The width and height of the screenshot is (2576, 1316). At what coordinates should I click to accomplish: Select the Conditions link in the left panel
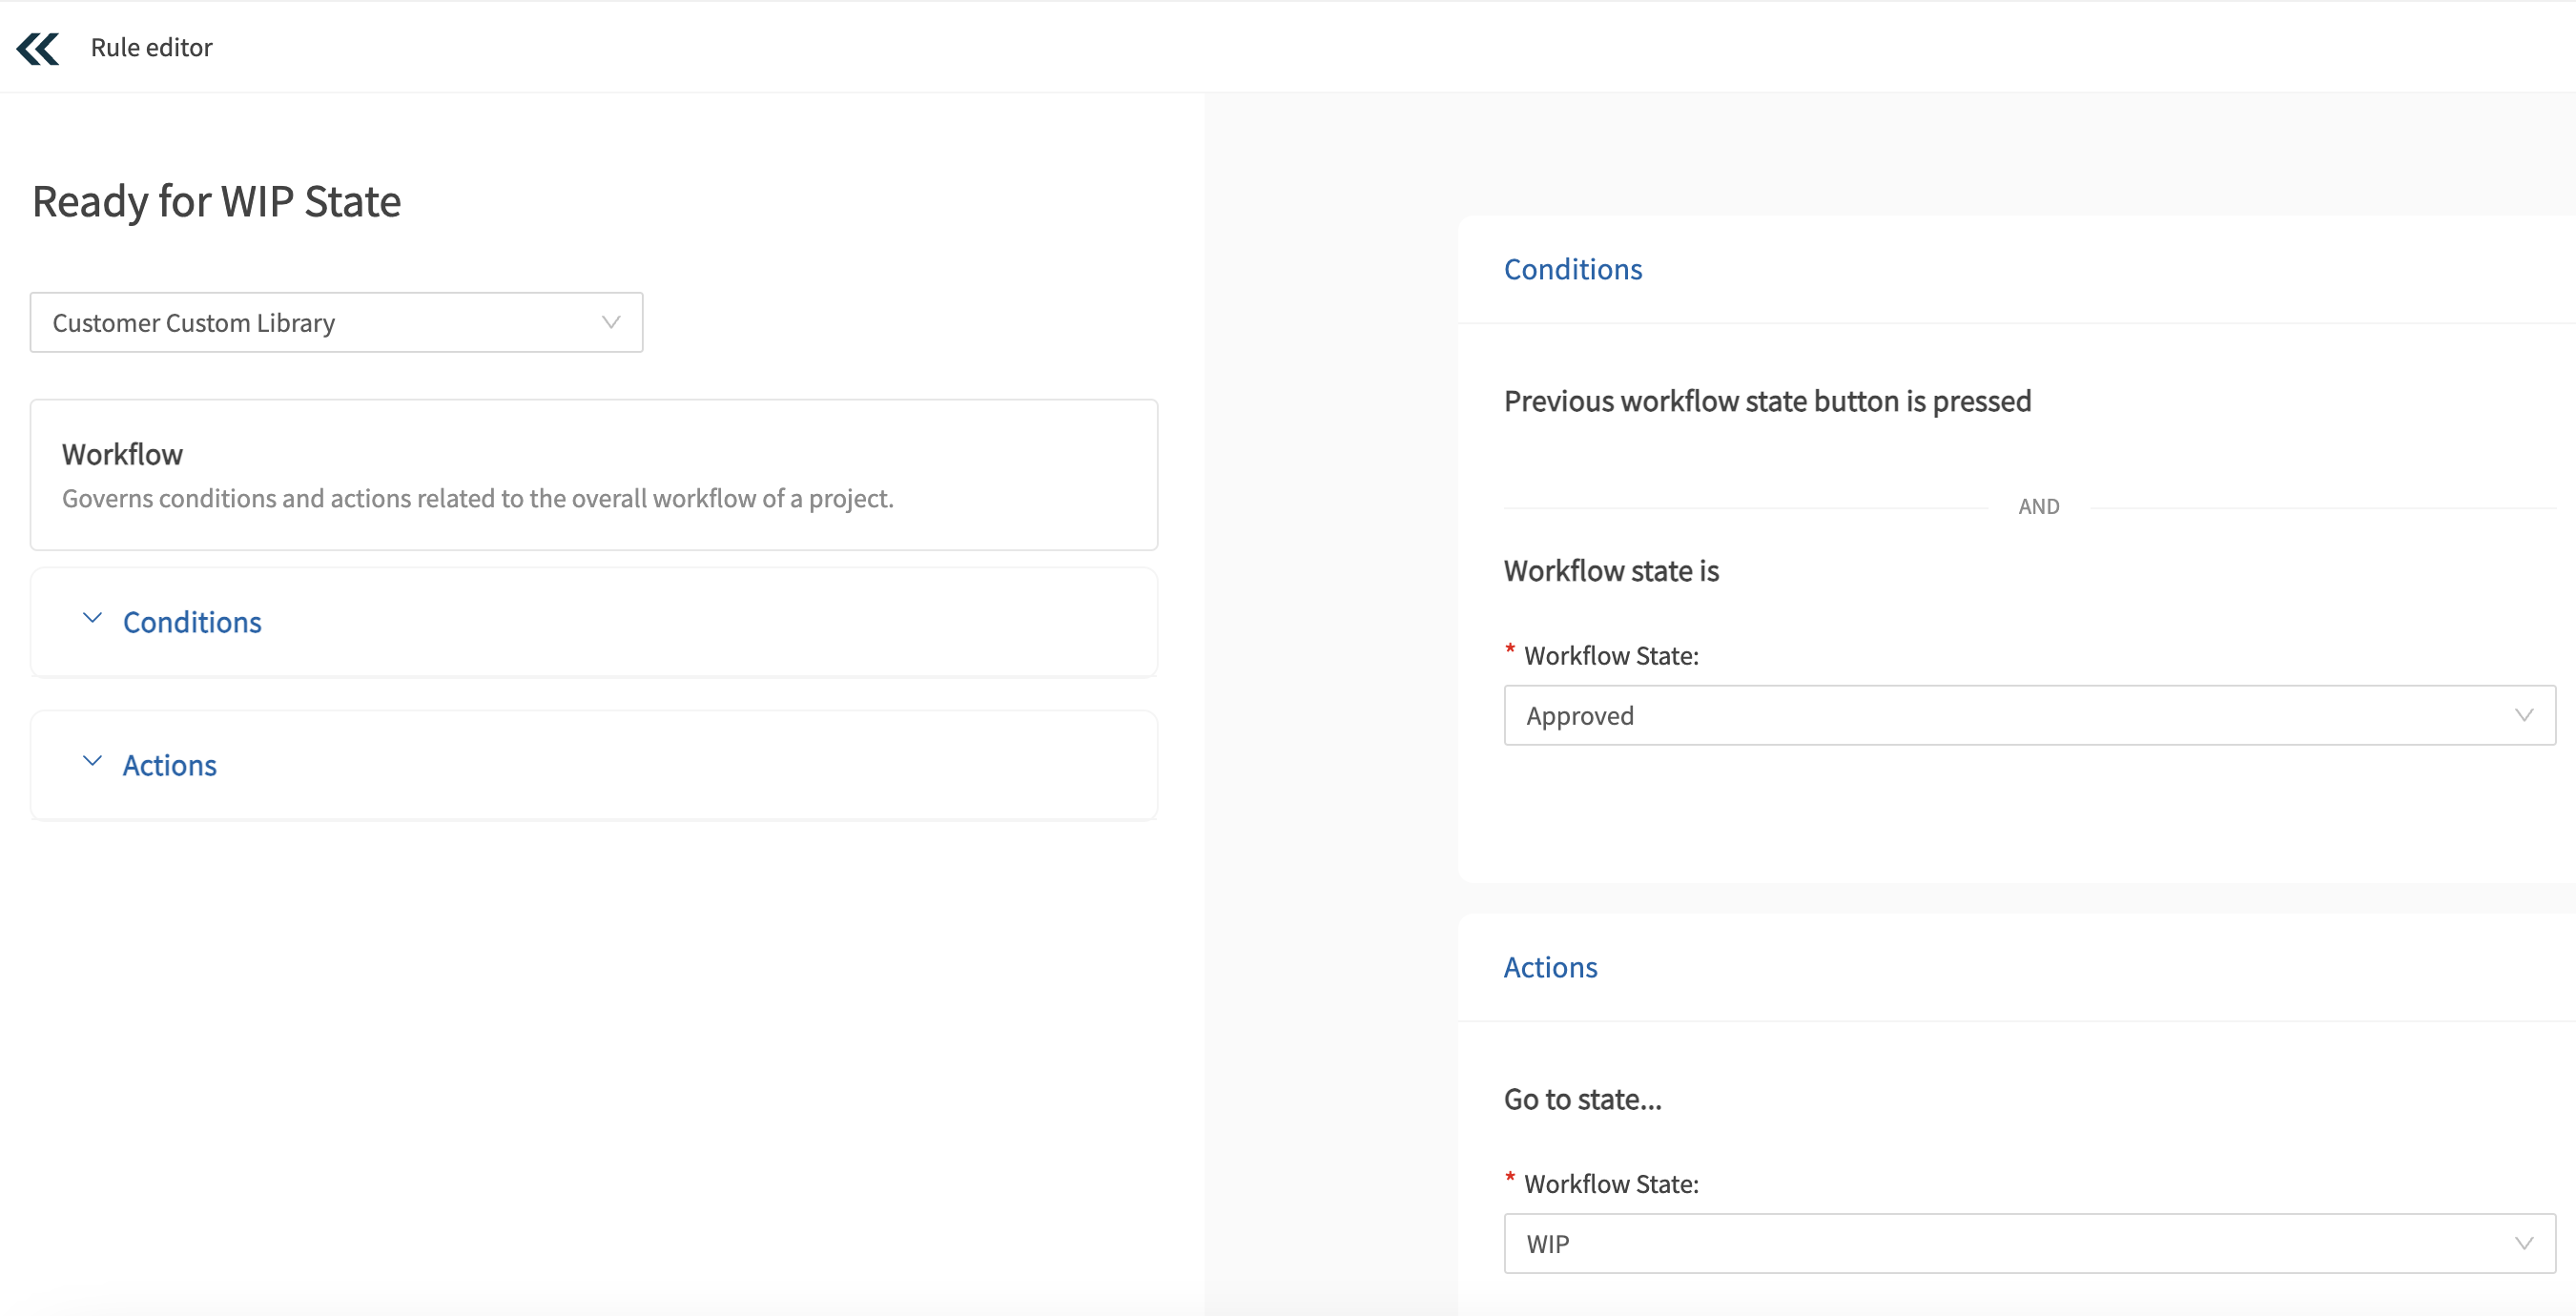tap(192, 621)
